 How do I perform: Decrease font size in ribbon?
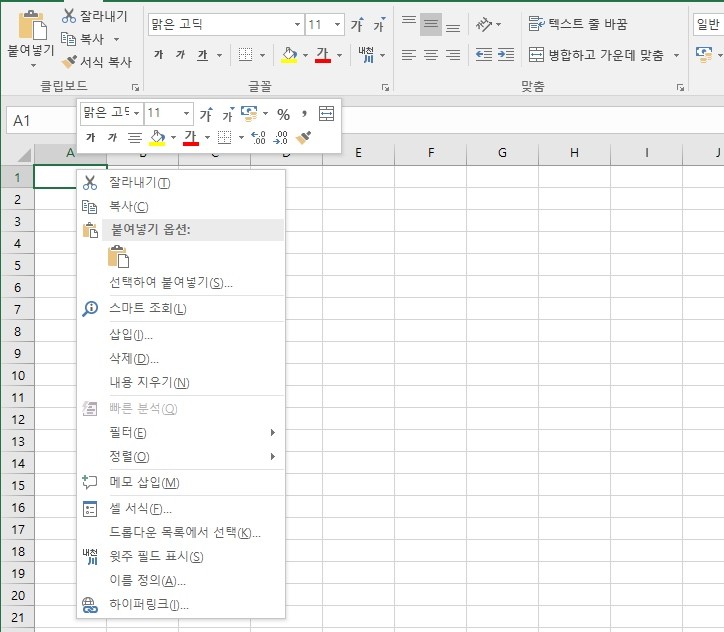point(379,24)
